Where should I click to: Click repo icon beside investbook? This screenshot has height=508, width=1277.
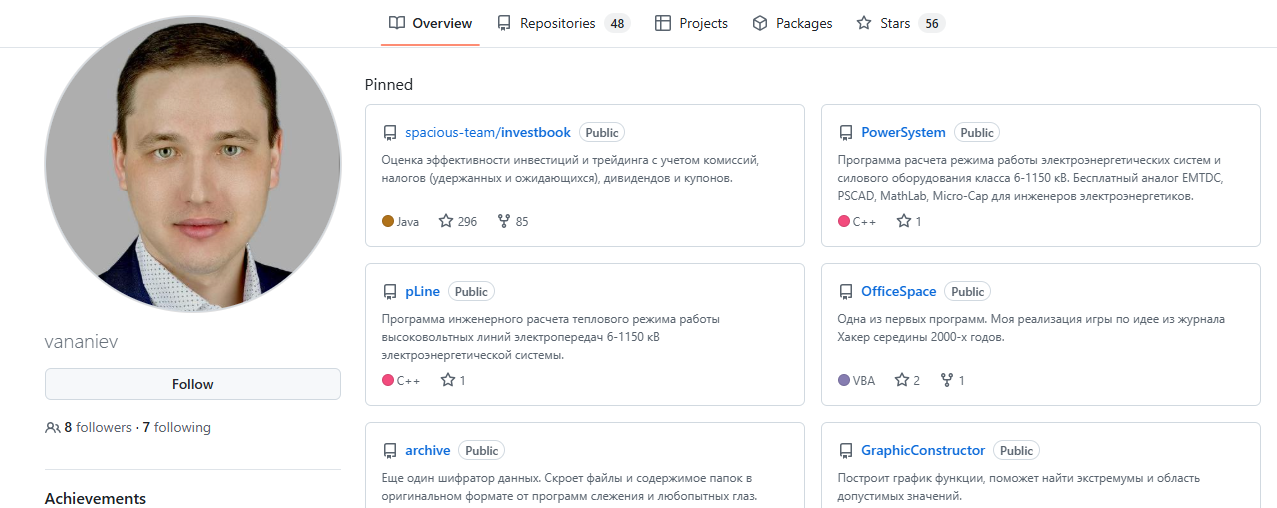click(390, 133)
